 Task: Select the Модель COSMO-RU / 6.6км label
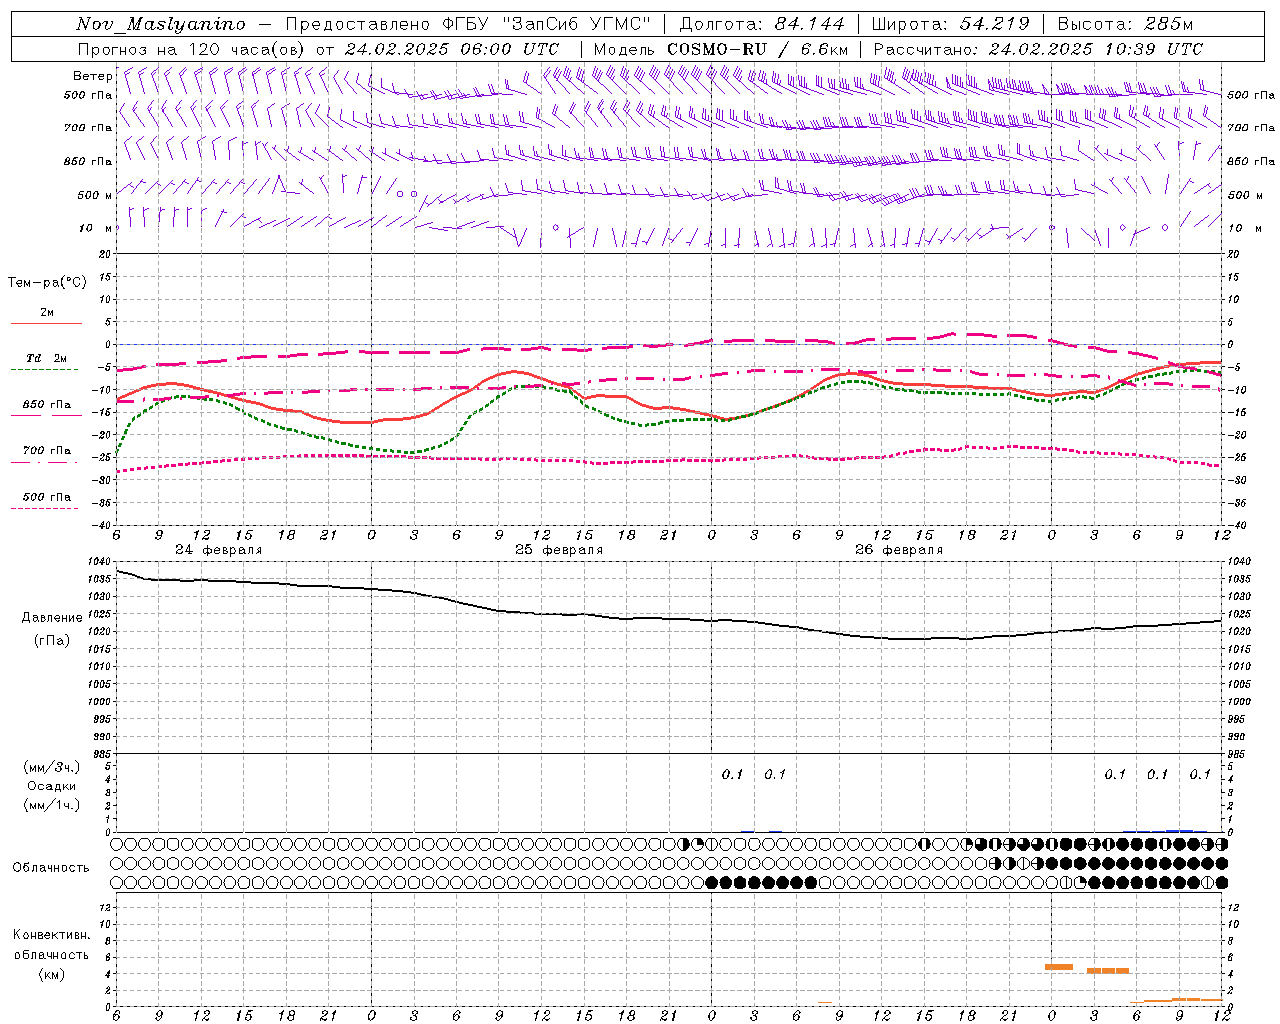[721, 49]
